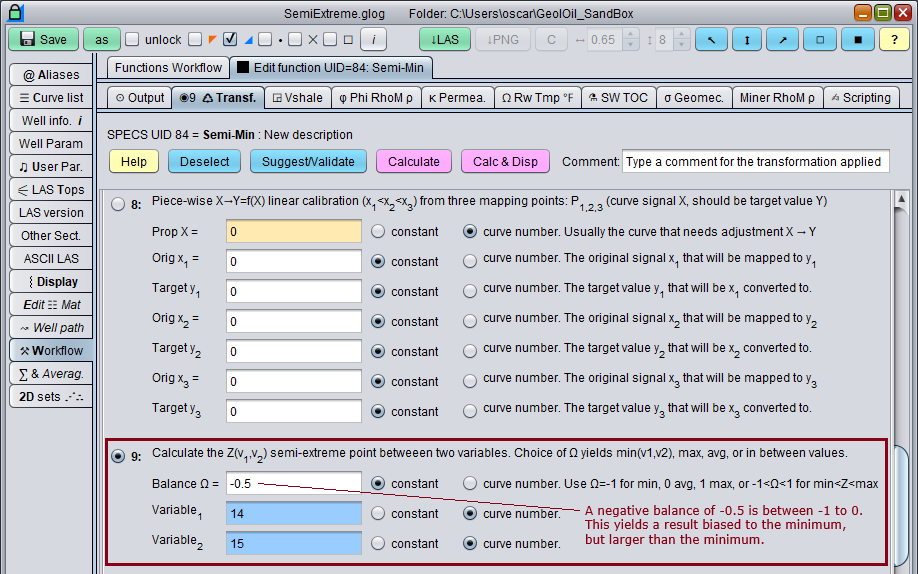Open the Other Sect. section
This screenshot has height=574, width=918.
[x=51, y=235]
